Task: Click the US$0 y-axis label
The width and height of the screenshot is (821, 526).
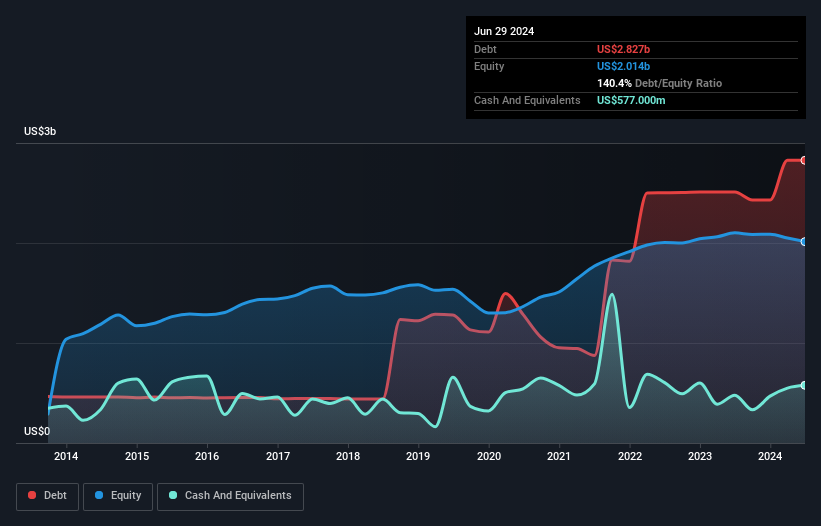Action: tap(37, 432)
